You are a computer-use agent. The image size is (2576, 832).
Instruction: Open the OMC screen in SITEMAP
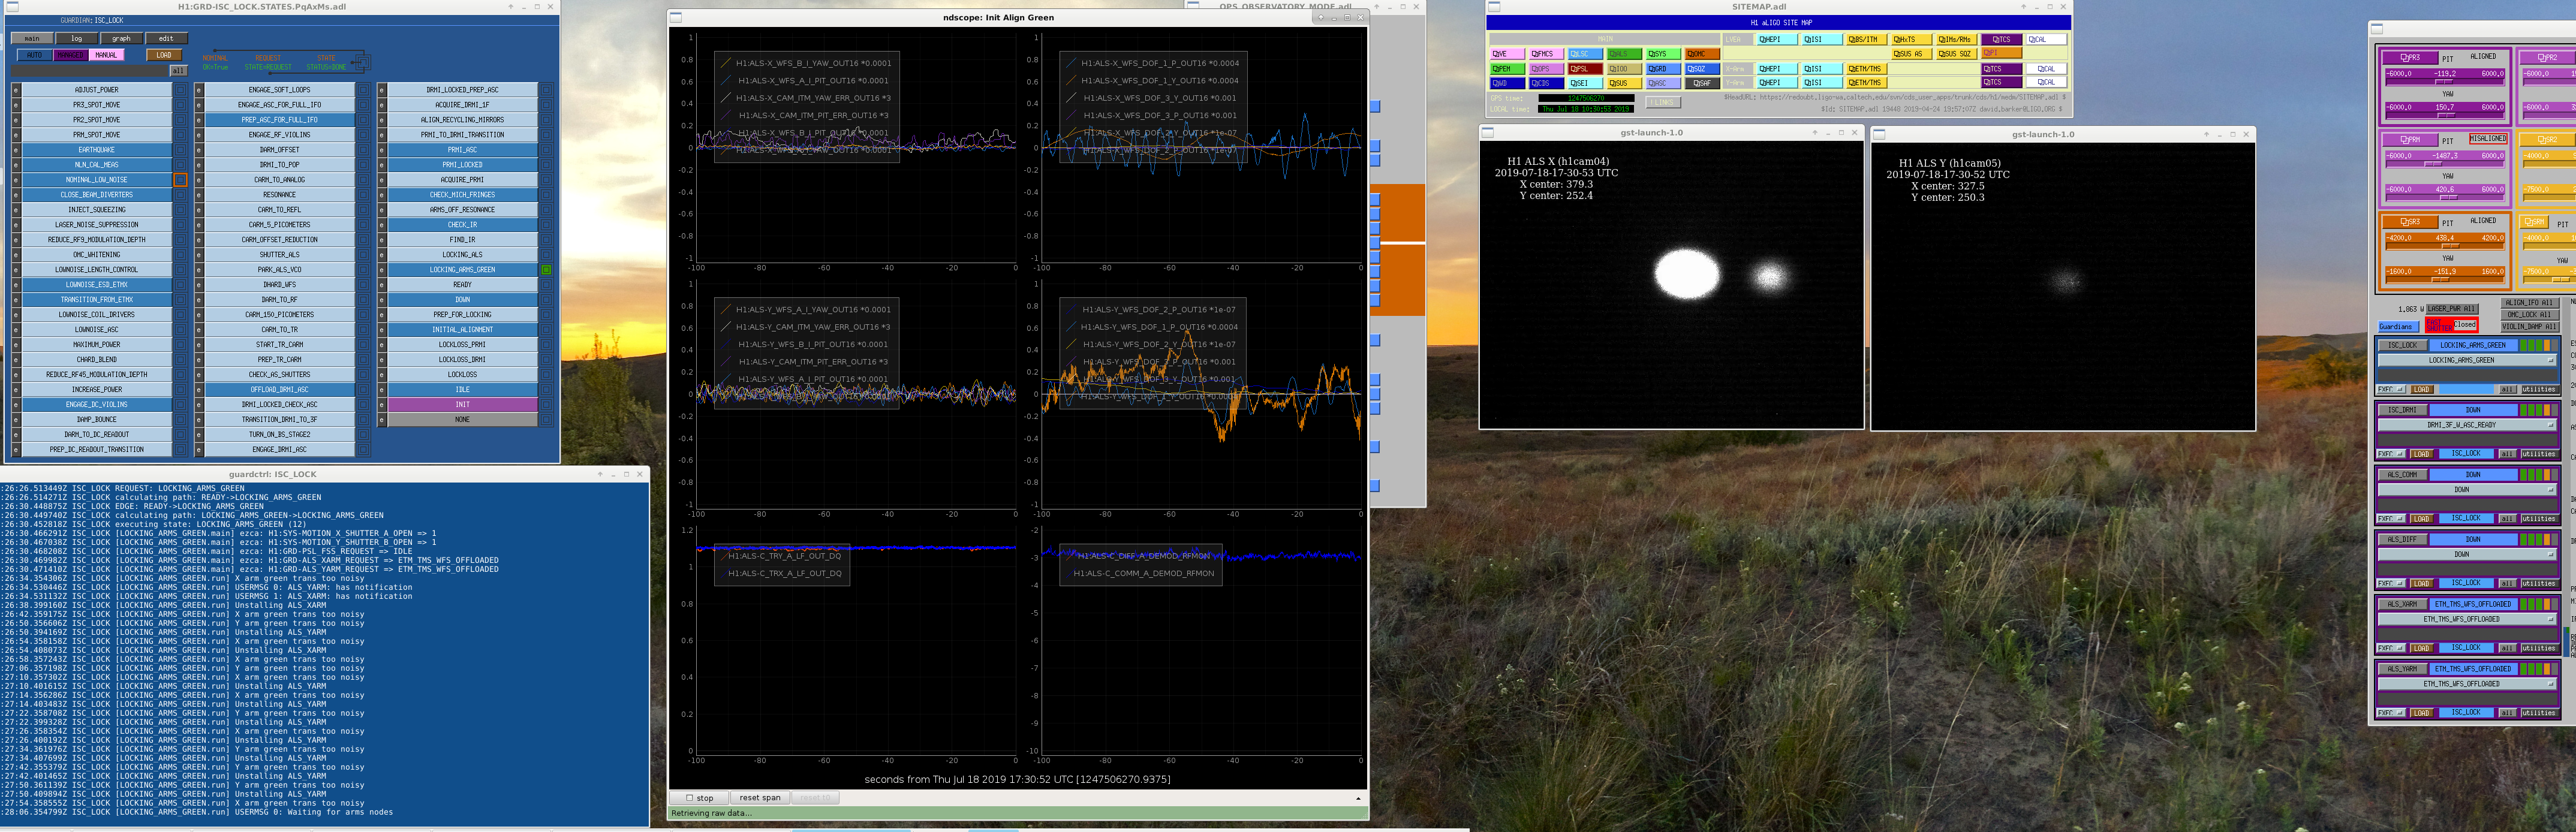[1702, 54]
